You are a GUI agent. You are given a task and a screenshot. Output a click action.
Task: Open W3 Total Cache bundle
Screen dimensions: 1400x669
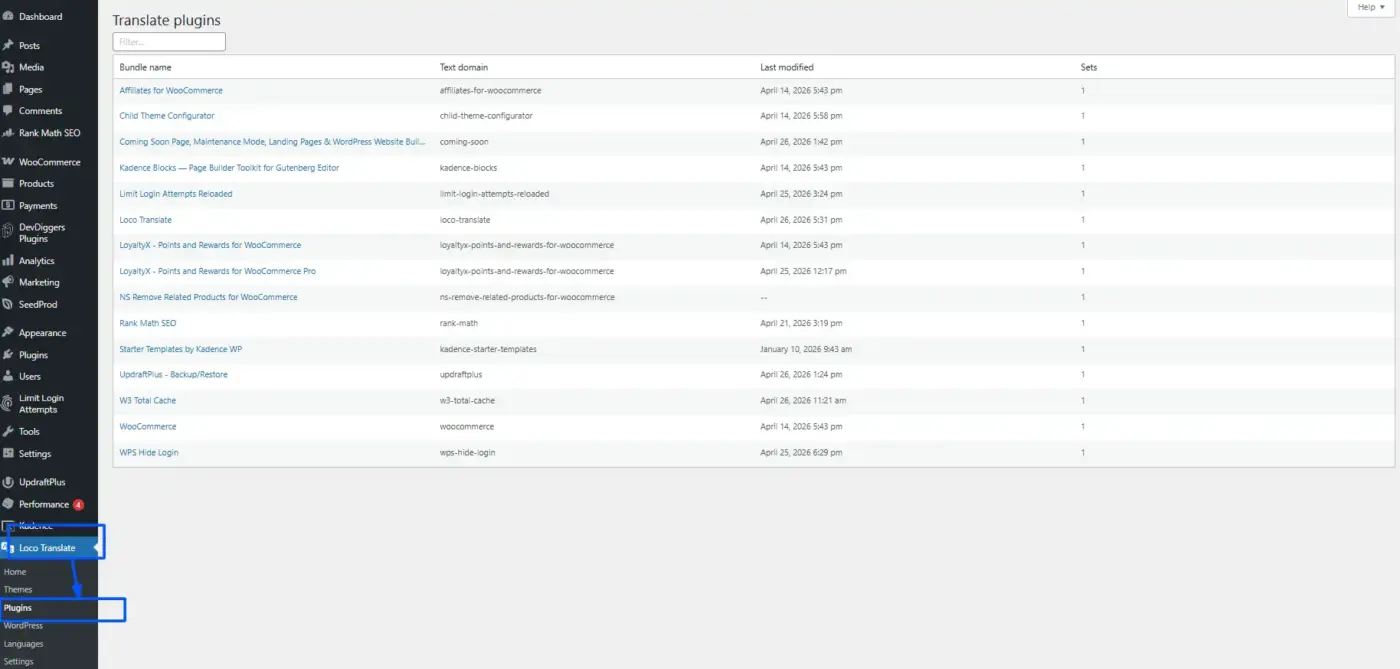(x=148, y=401)
